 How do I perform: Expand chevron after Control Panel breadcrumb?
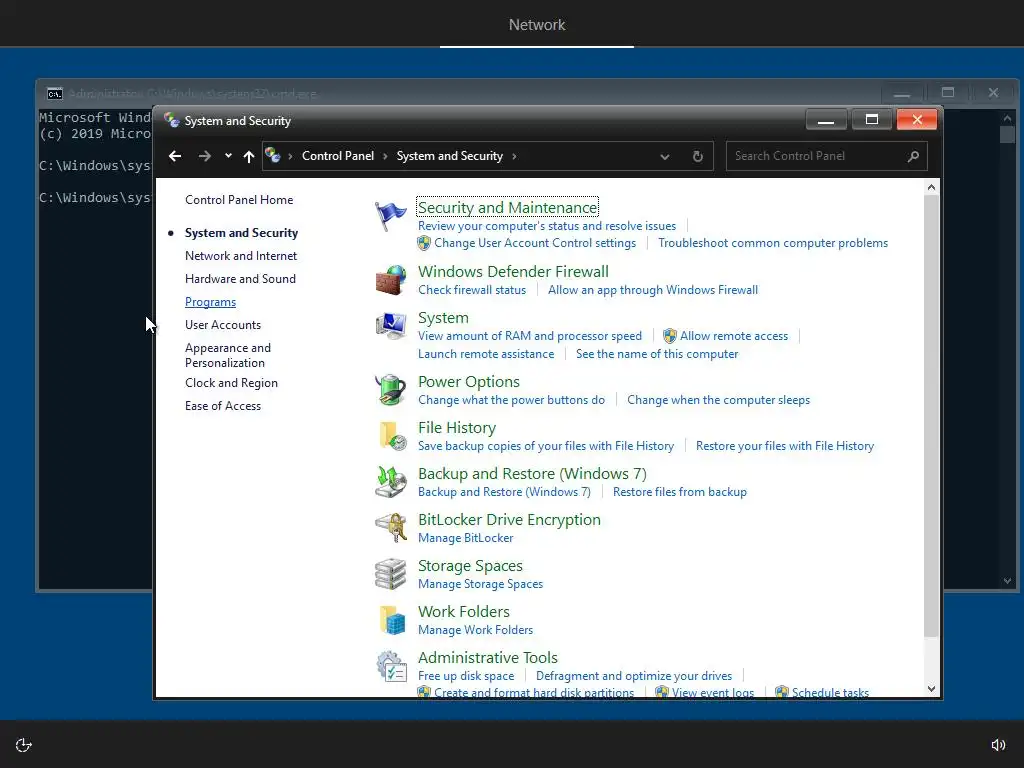point(385,156)
